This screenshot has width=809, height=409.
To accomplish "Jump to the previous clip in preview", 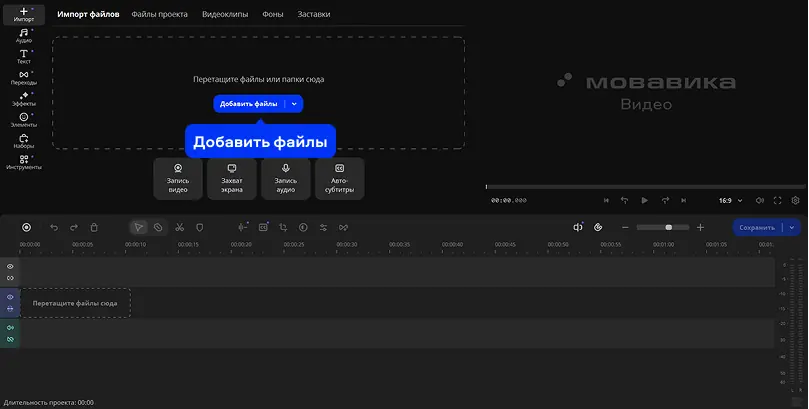I will (x=606, y=201).
